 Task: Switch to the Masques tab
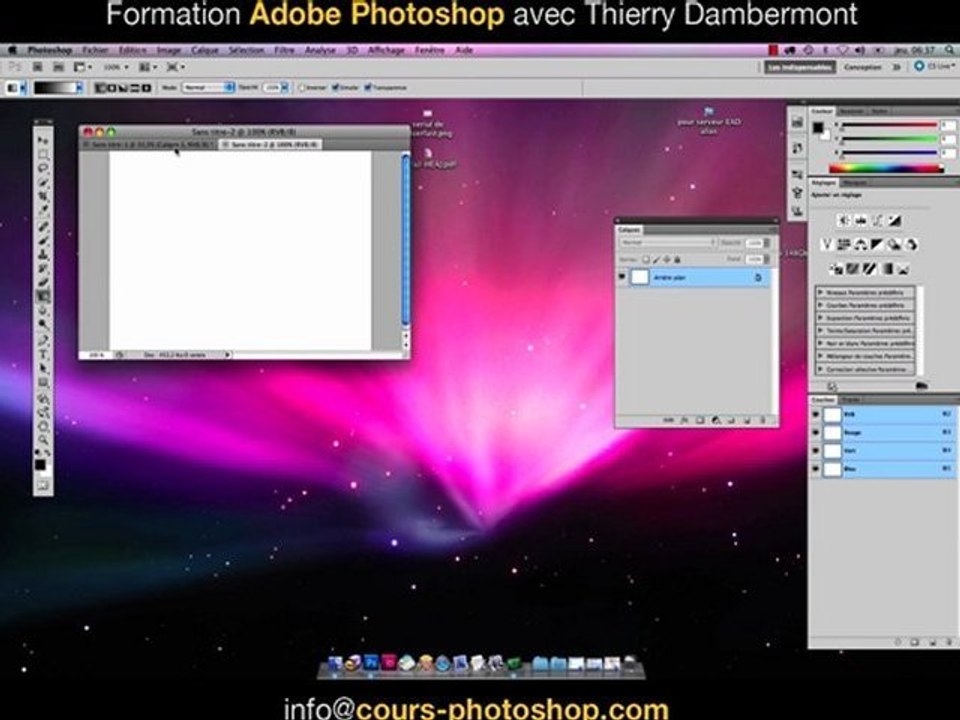[x=855, y=182]
